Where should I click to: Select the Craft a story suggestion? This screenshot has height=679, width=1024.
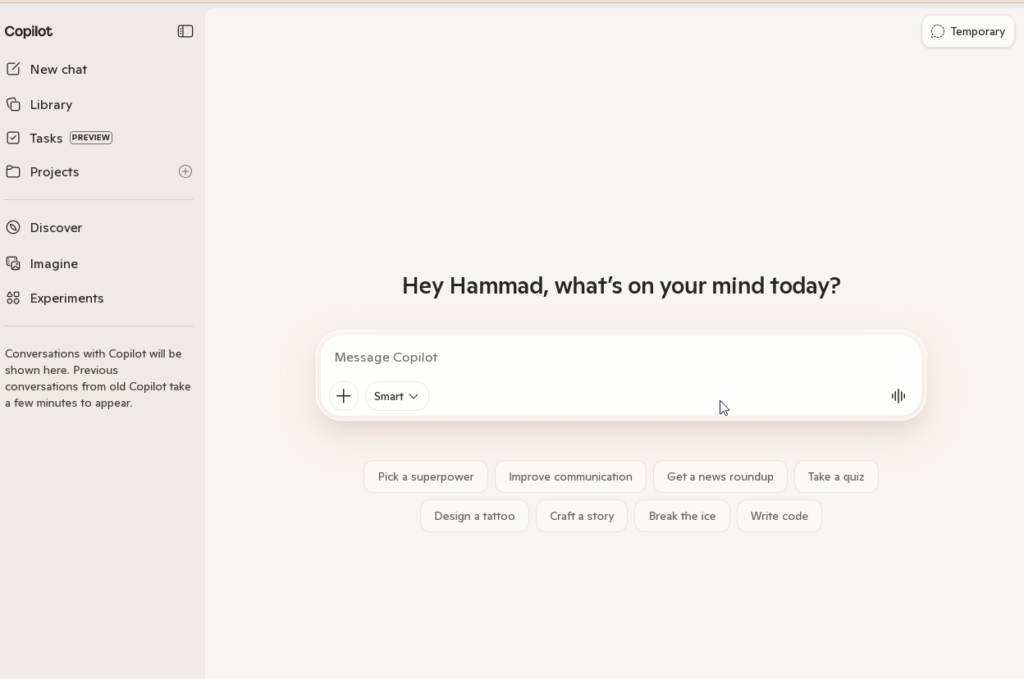click(x=581, y=516)
